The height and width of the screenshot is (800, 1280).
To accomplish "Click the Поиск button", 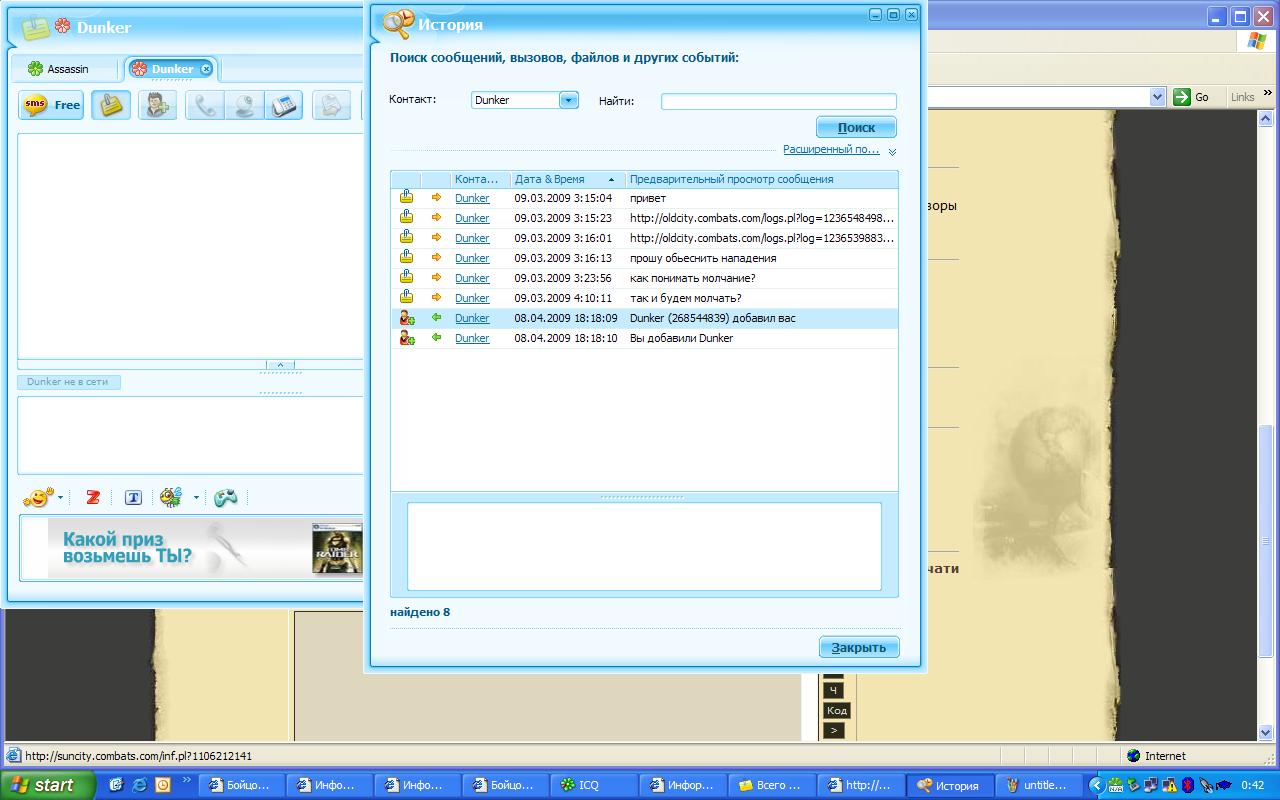I will (x=856, y=127).
